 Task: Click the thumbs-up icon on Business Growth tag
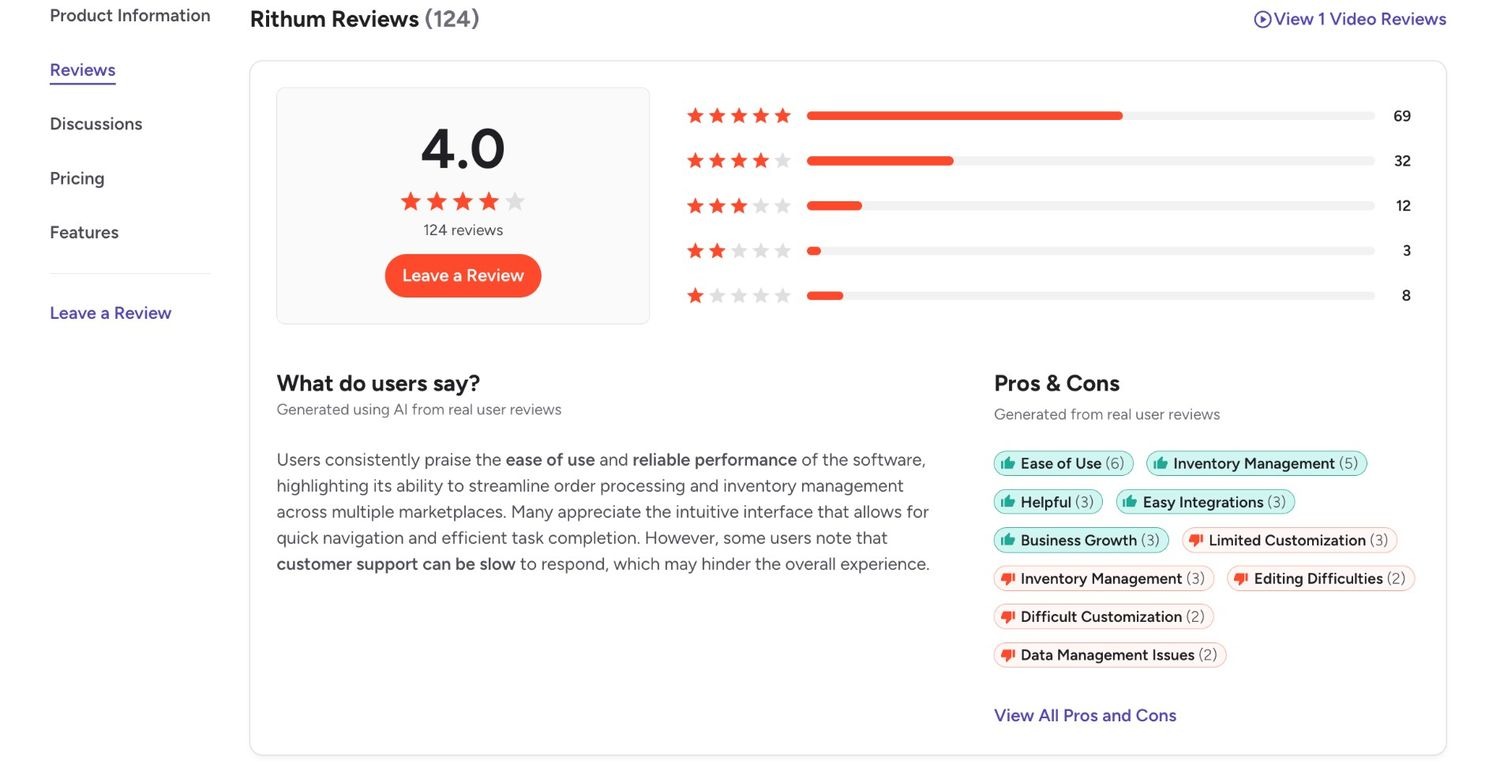[x=1008, y=541]
